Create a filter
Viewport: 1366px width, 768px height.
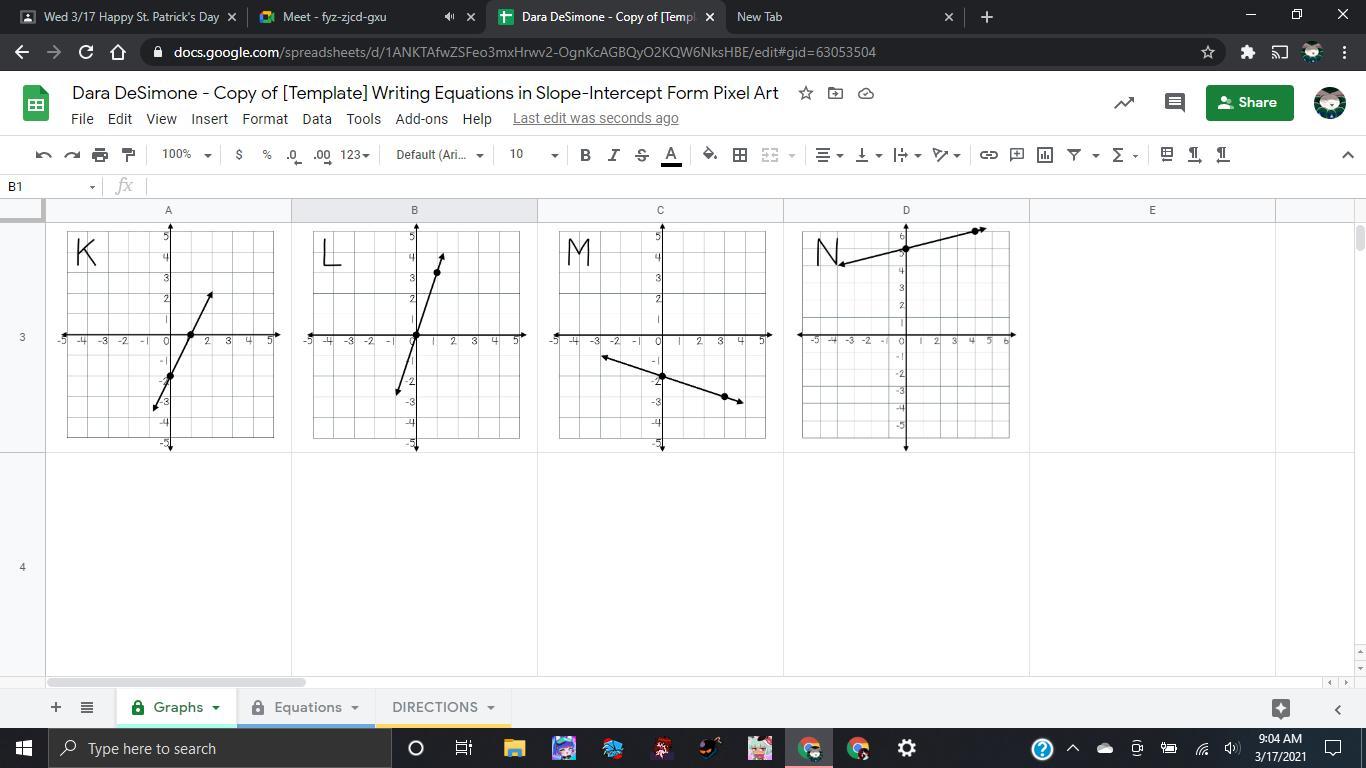coord(1074,155)
